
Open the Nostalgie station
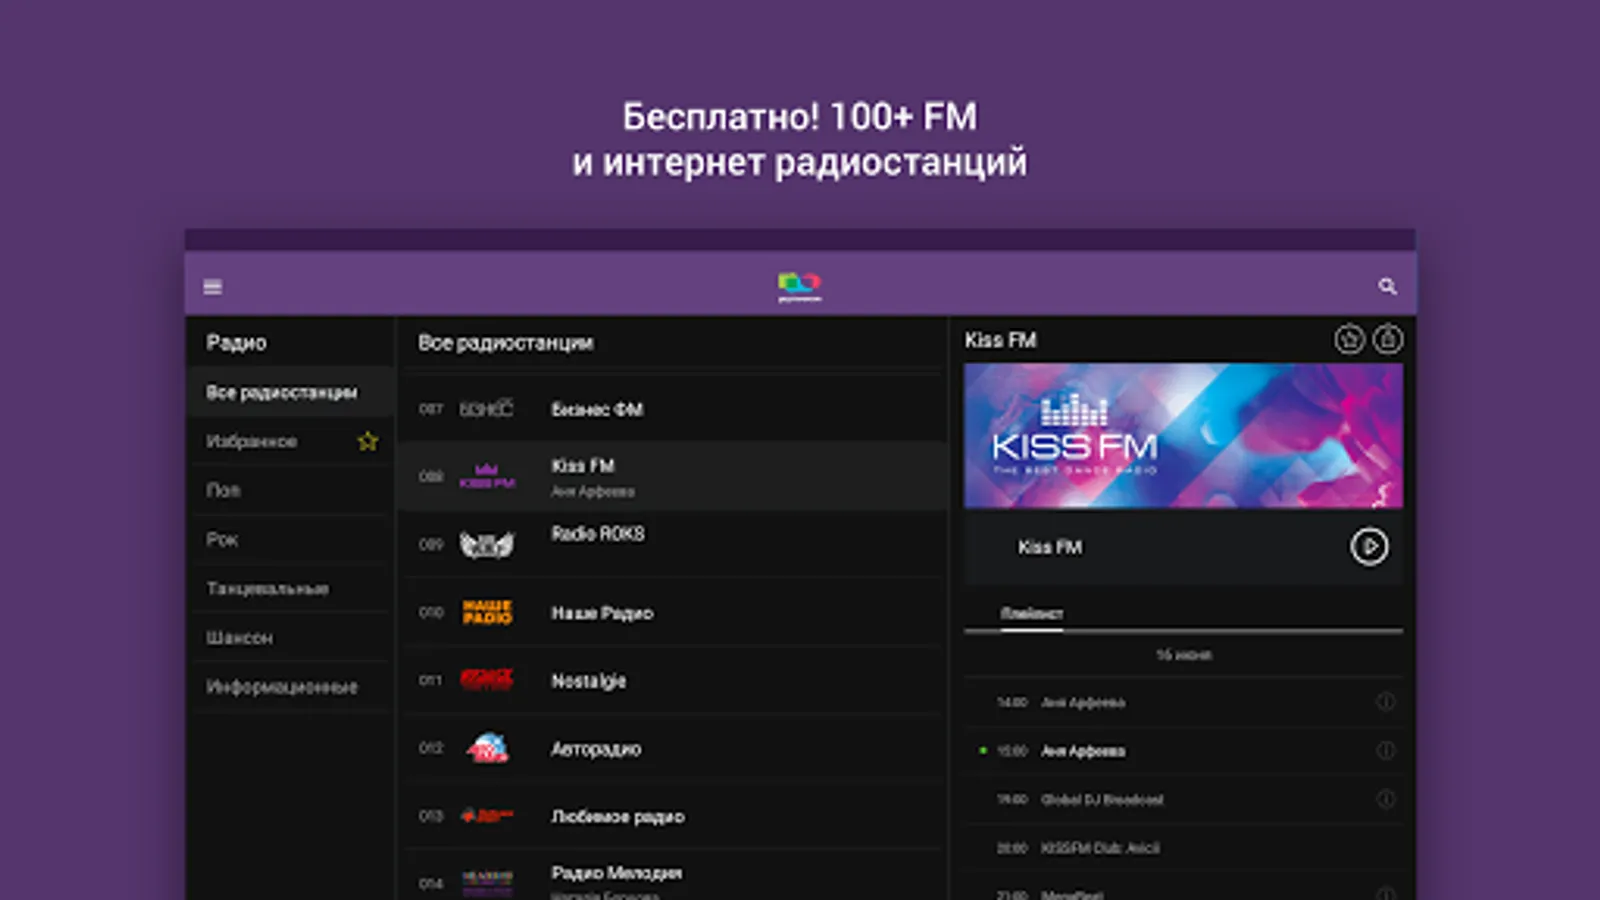coord(672,680)
